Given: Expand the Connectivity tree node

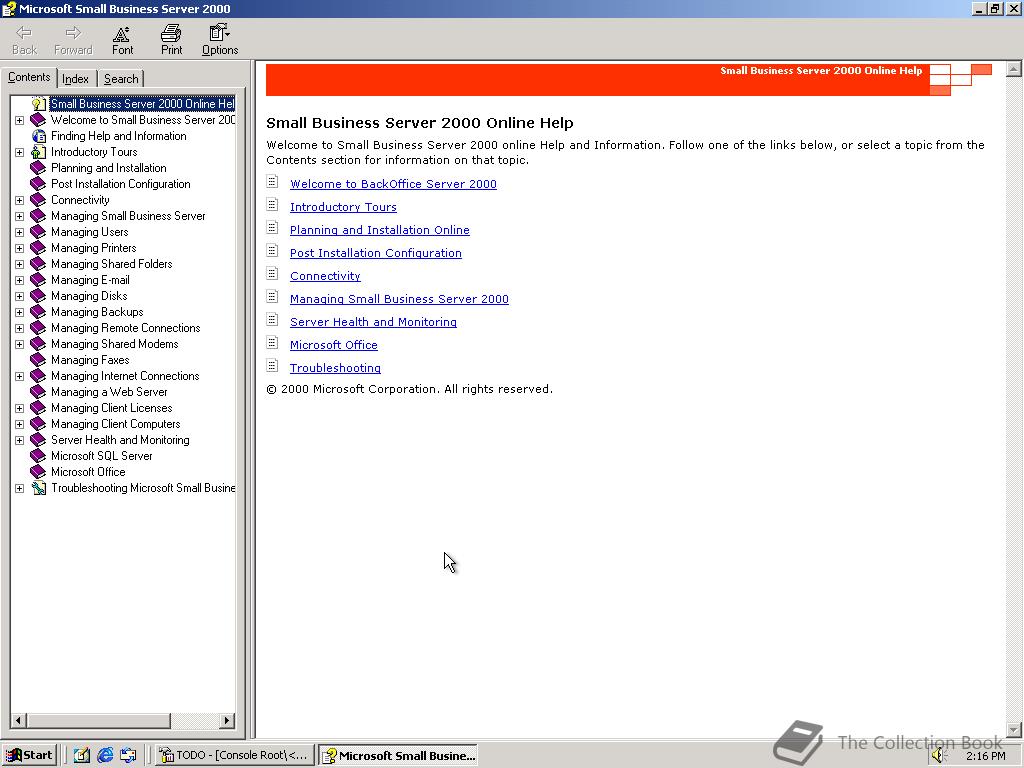Looking at the screenshot, I should 20,200.
